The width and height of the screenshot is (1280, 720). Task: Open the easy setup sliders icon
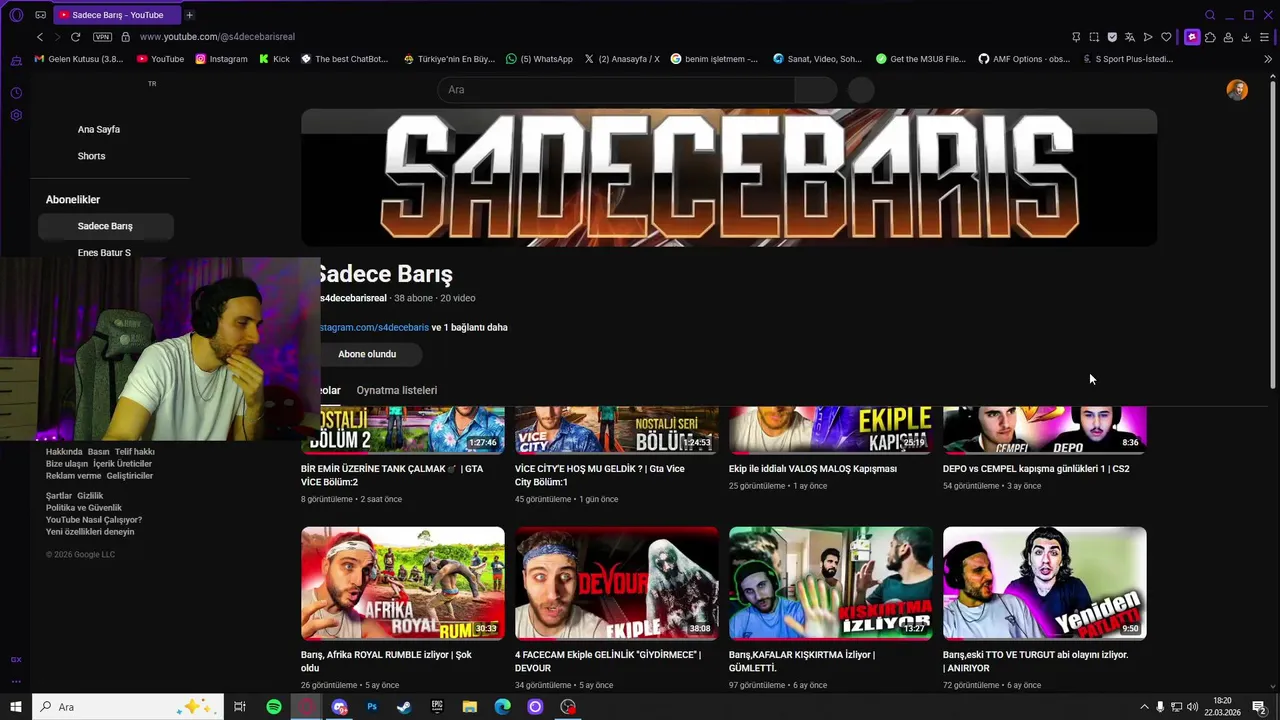1264,37
